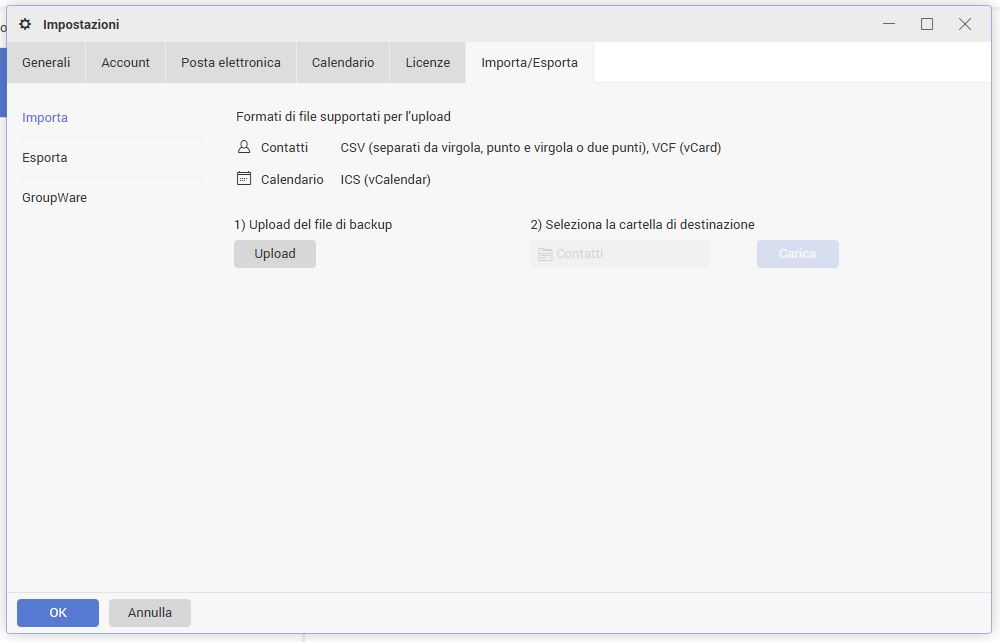Click the folder icon in destination field
The height and width of the screenshot is (642, 1000).
(545, 254)
